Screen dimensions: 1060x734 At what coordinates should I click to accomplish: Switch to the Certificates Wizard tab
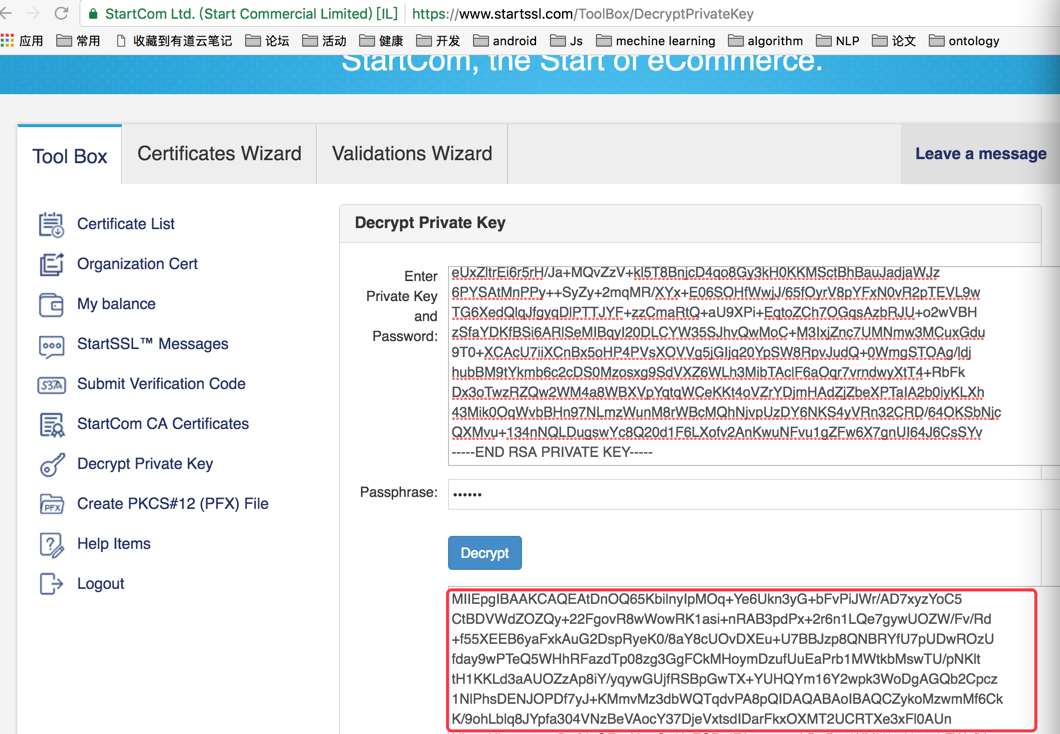[219, 153]
